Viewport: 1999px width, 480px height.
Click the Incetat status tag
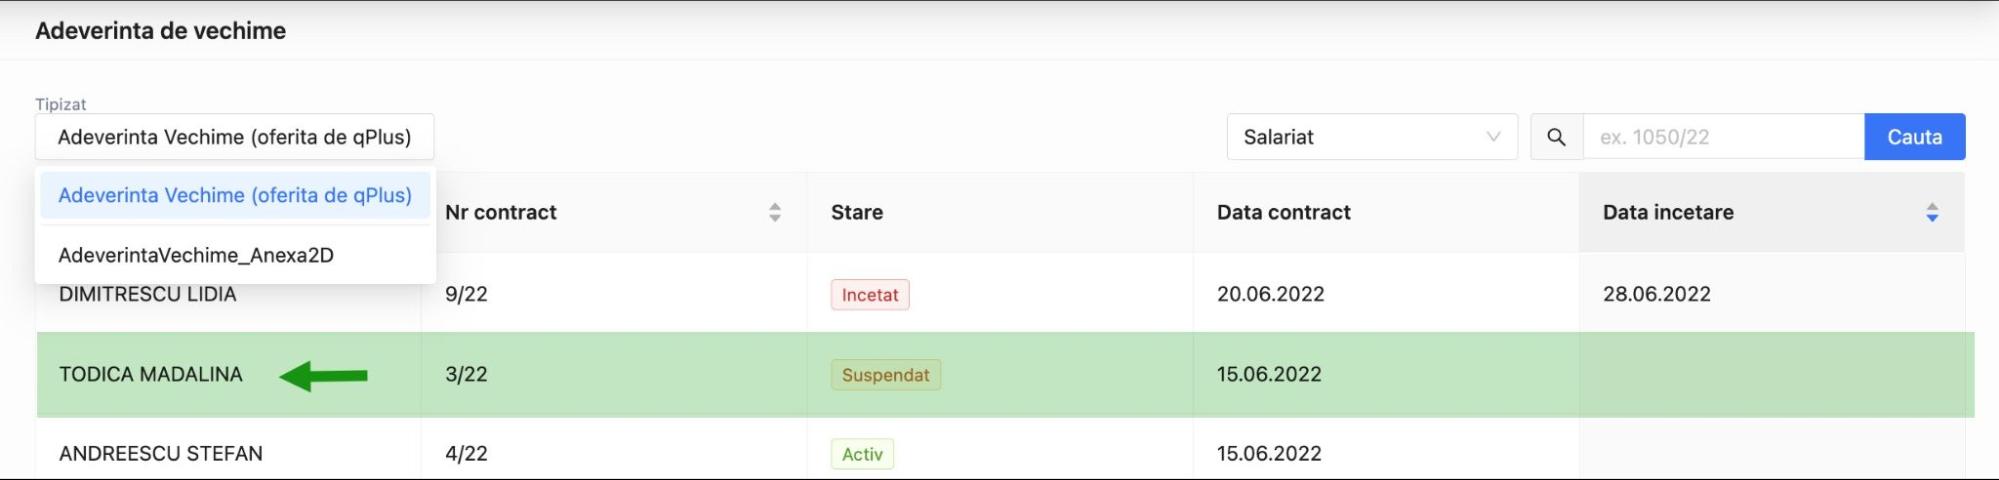pos(870,295)
